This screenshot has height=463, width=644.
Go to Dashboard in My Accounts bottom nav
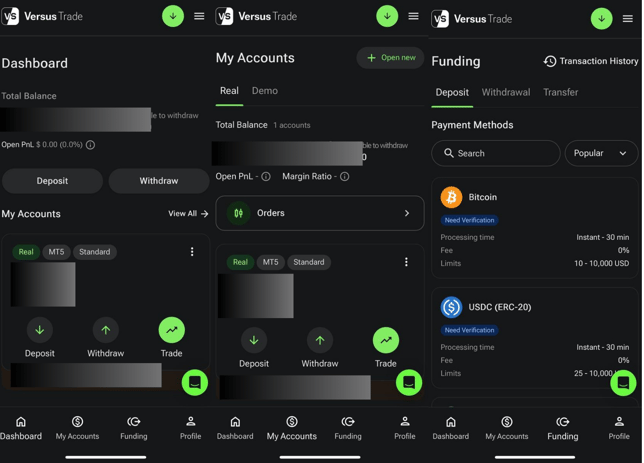(235, 428)
